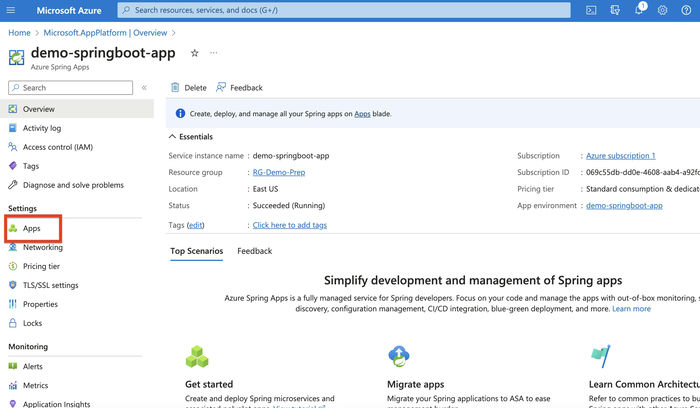Click the Diagnose wrench icon

[x=13, y=185]
